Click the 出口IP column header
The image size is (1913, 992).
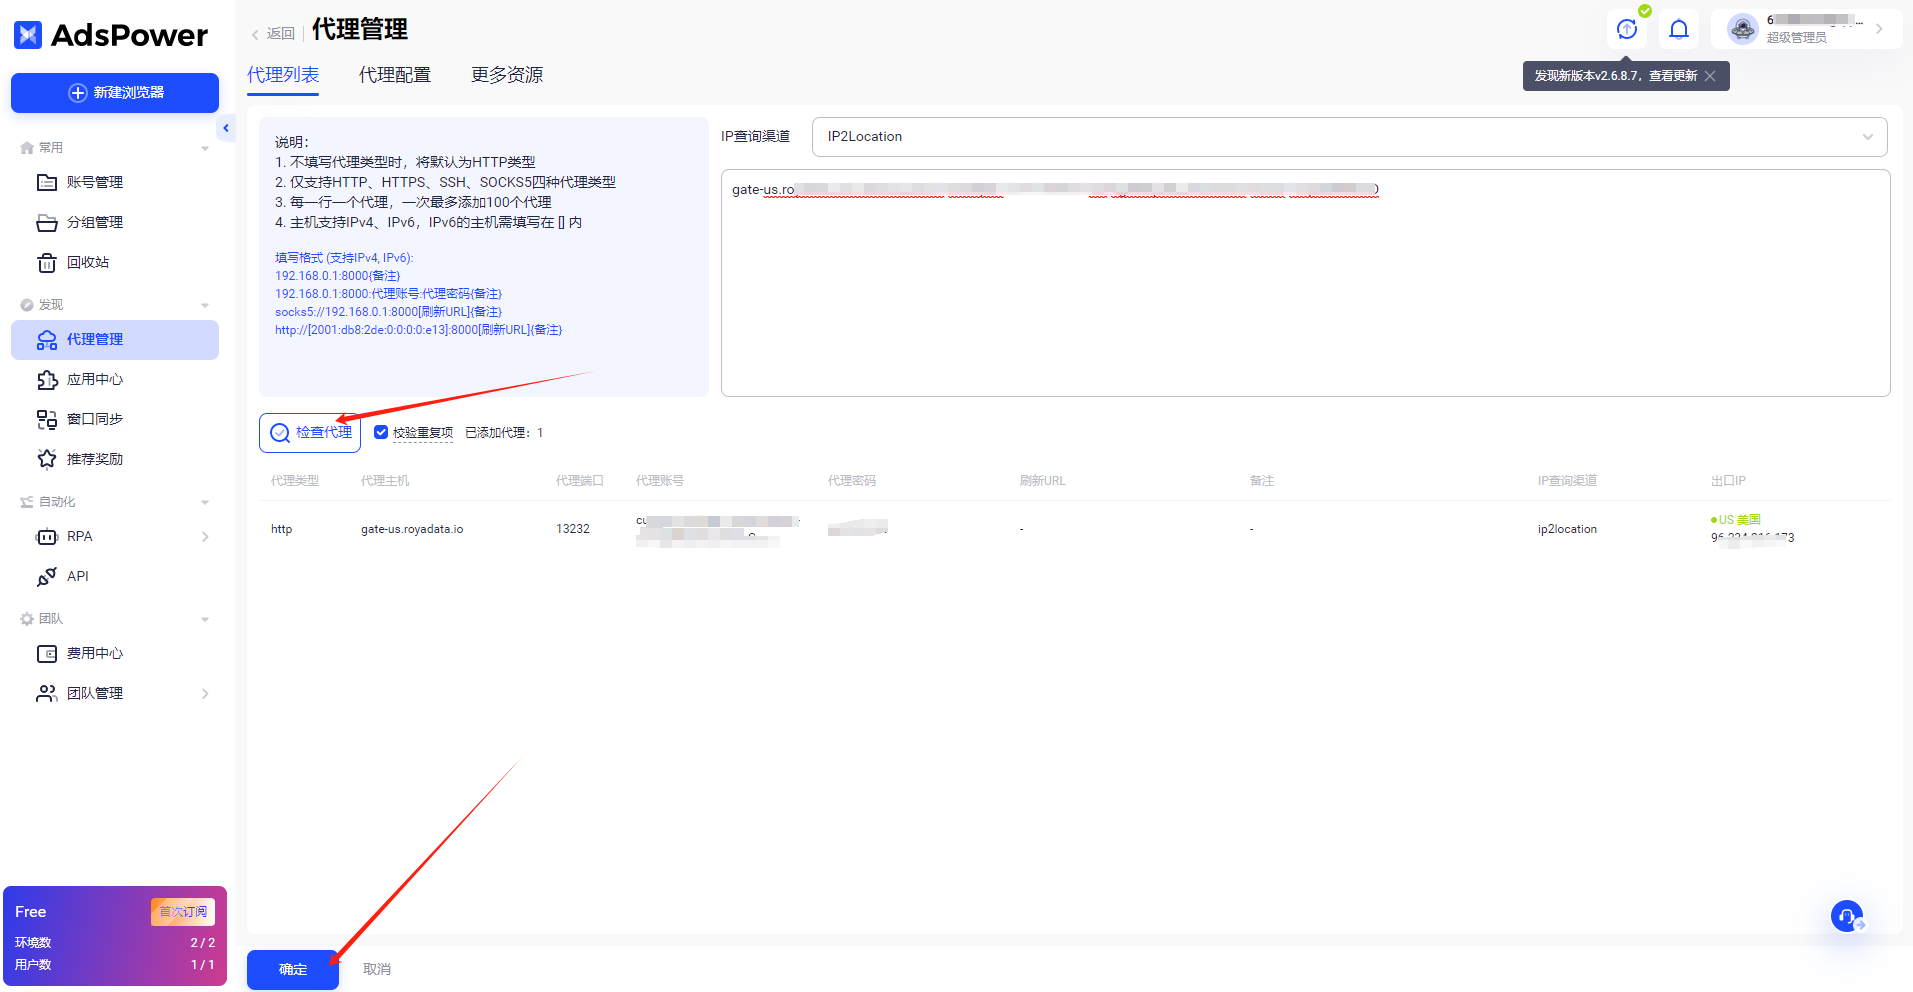point(1728,481)
